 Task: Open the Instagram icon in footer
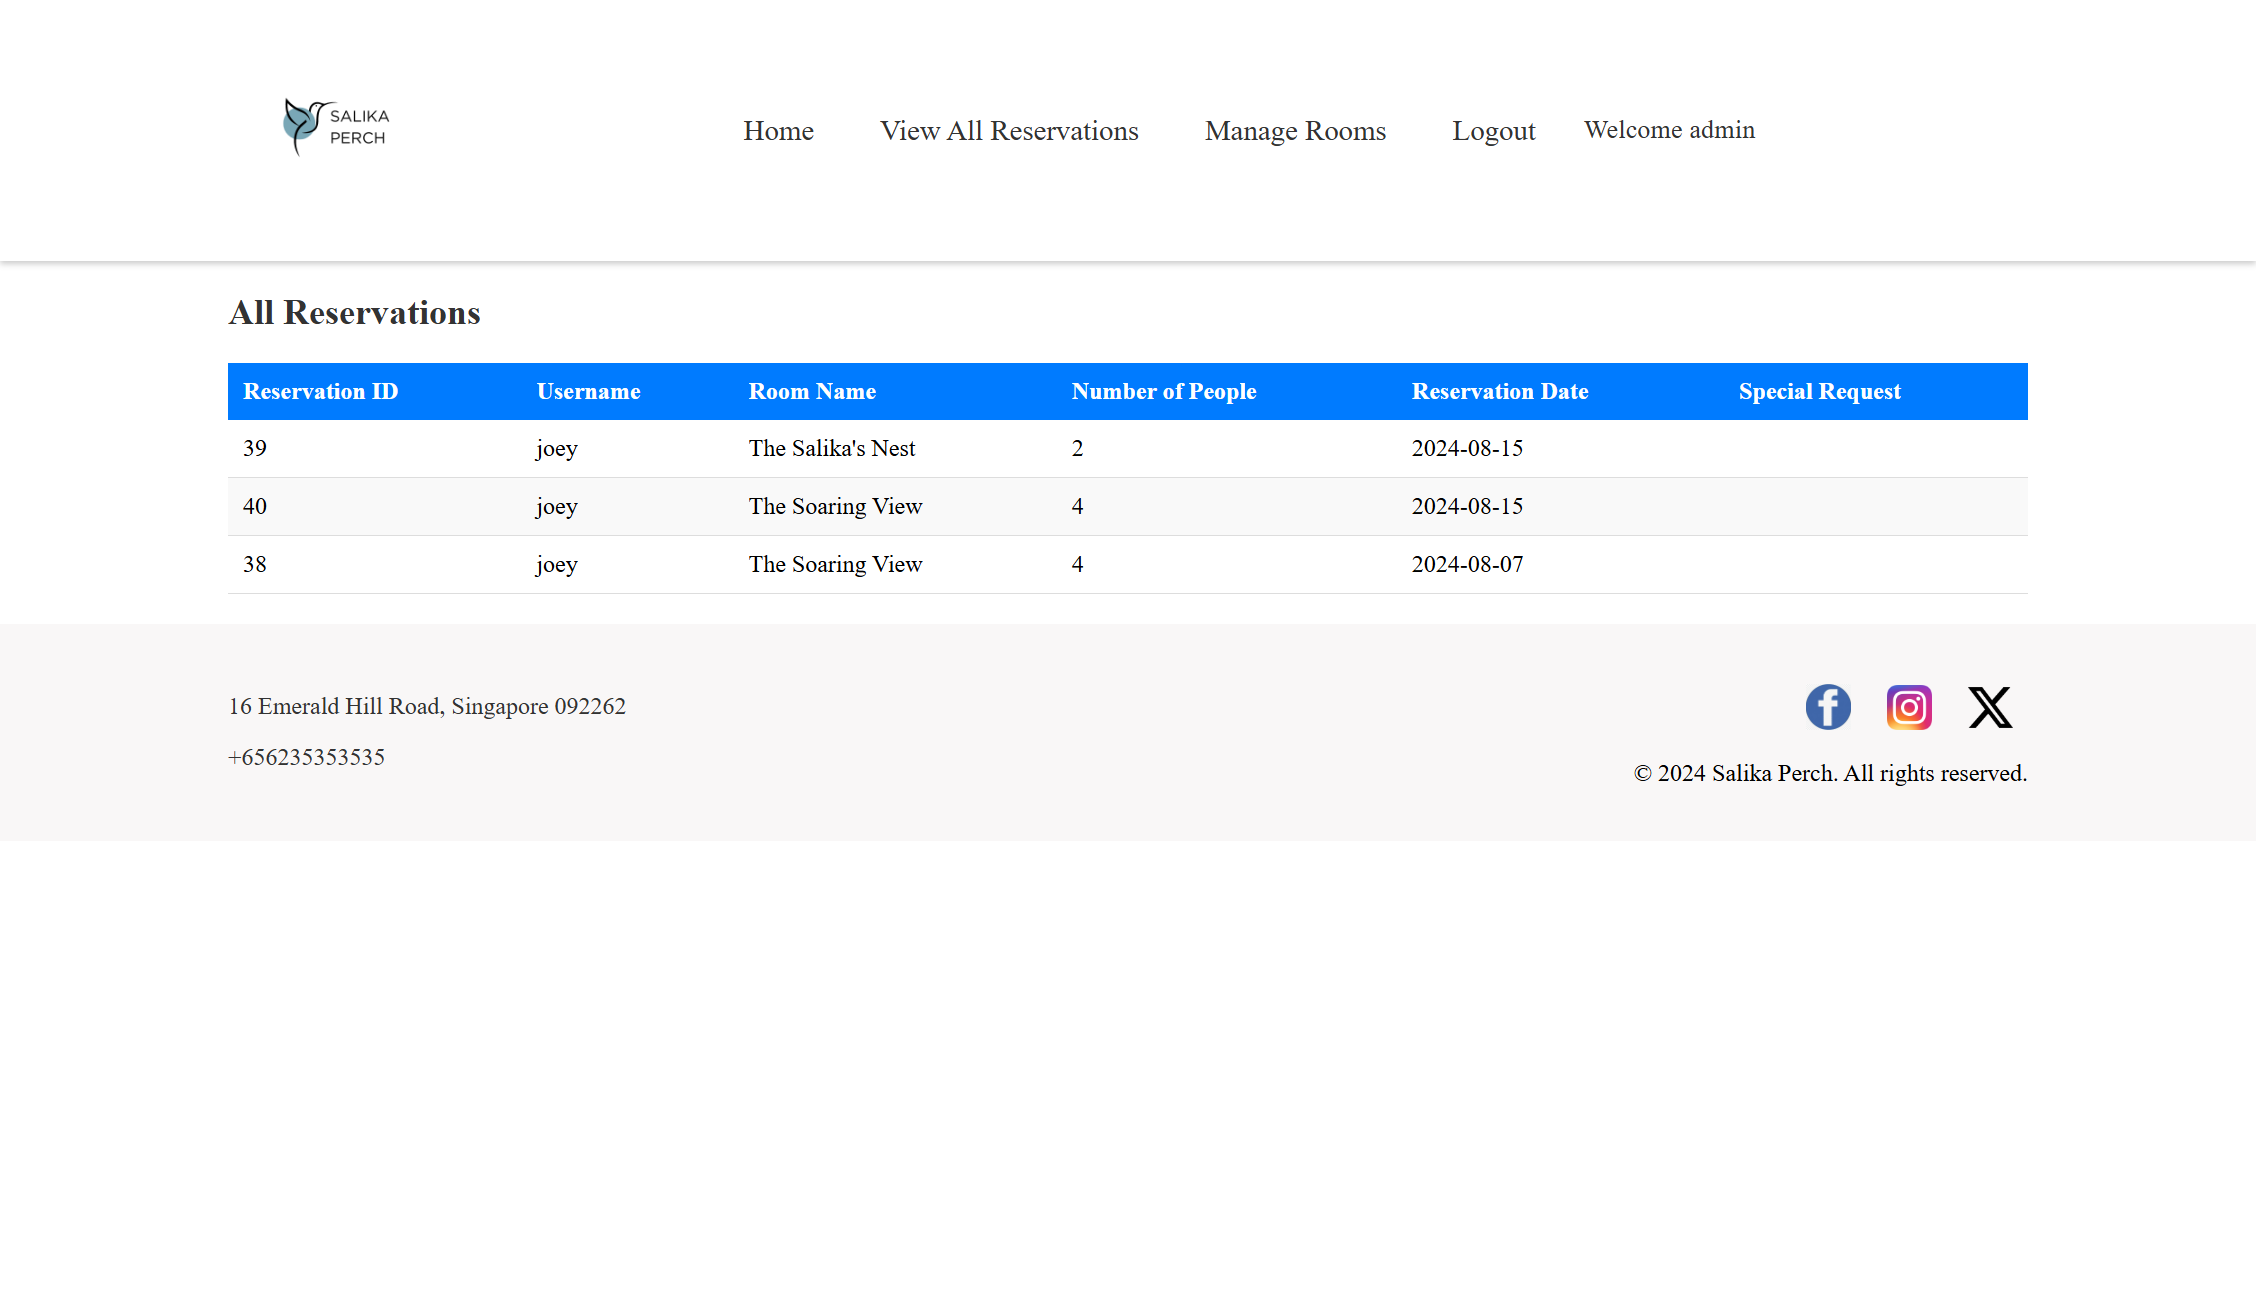(x=1908, y=707)
